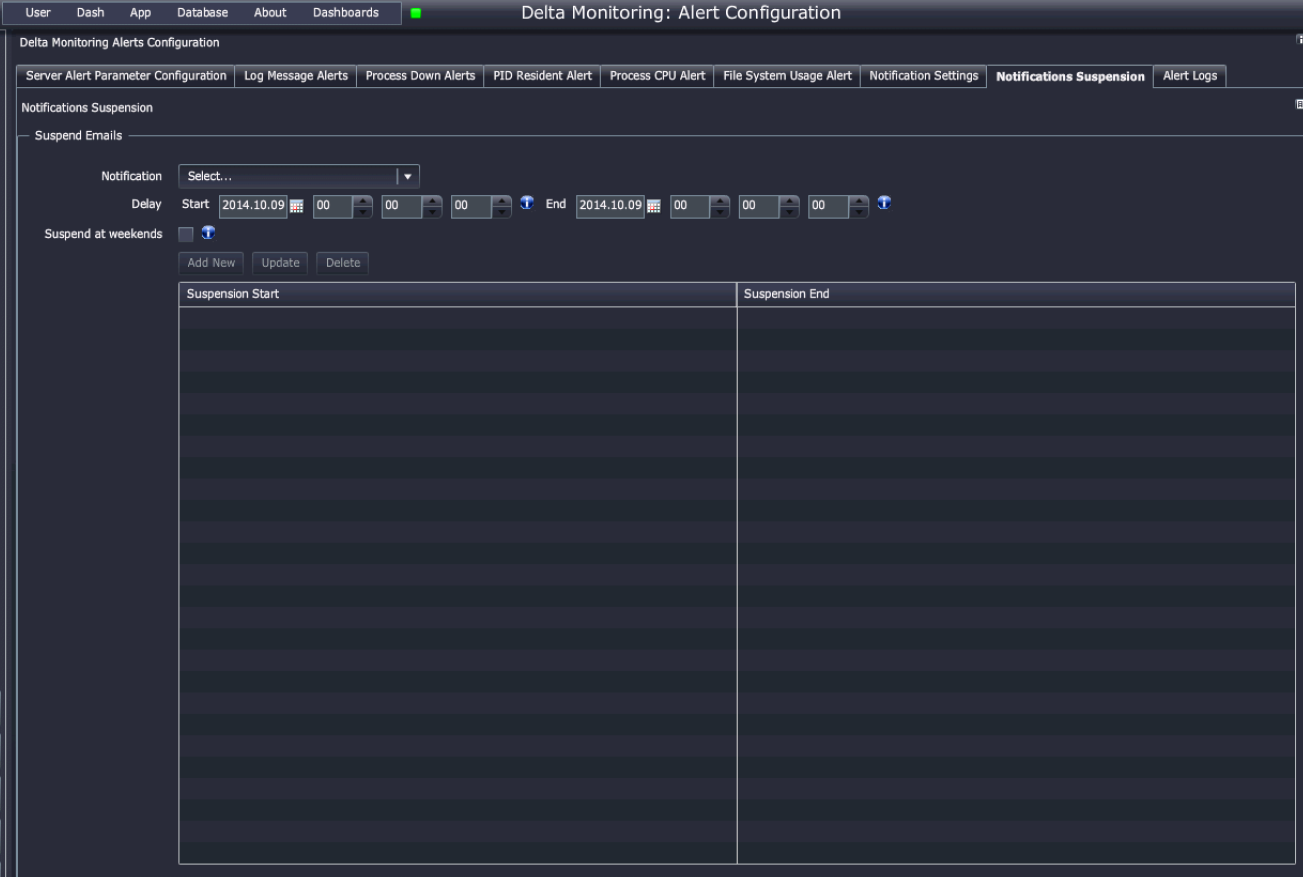This screenshot has width=1303, height=877.
Task: Switch to Alert Logs tab
Action: coord(1190,76)
